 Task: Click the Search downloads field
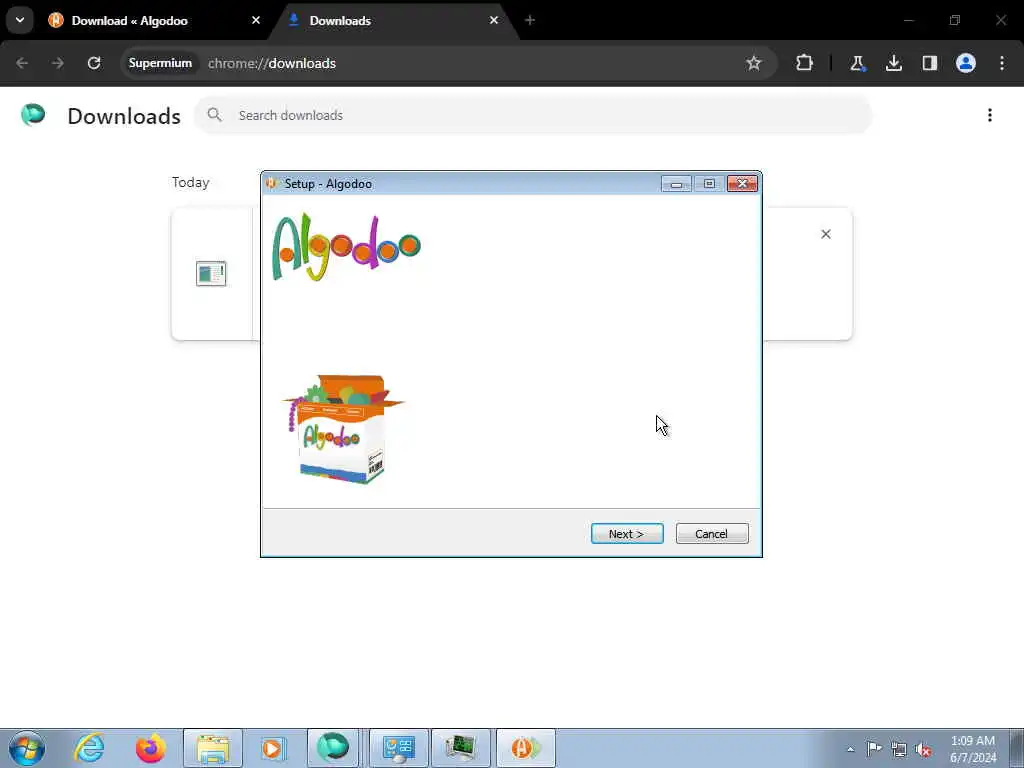pyautogui.click(x=533, y=115)
